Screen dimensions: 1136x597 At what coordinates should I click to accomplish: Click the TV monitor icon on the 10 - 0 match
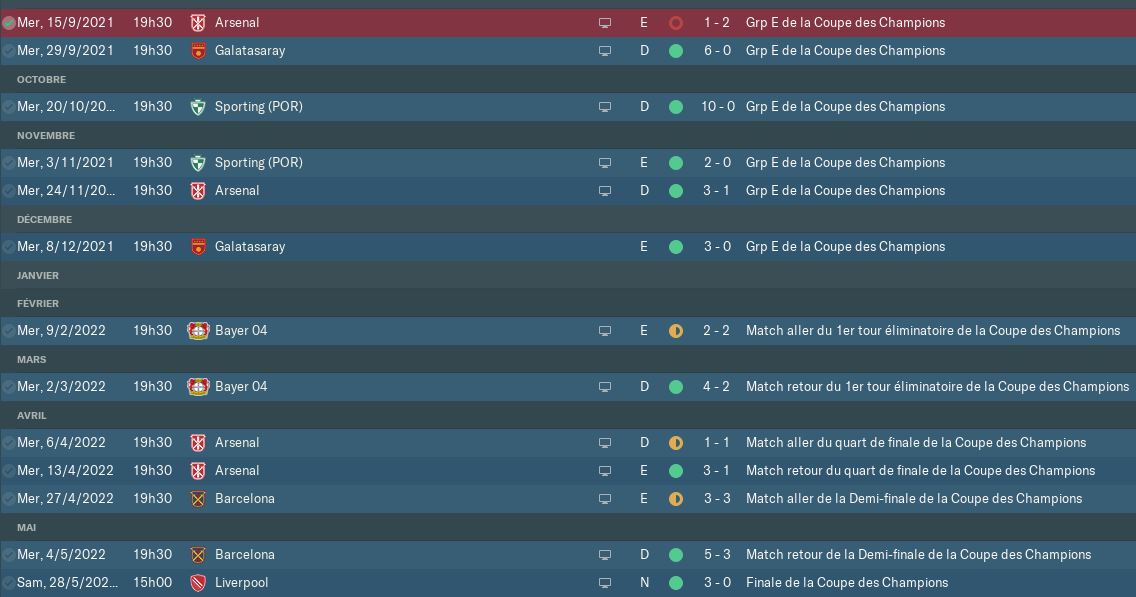[x=605, y=107]
